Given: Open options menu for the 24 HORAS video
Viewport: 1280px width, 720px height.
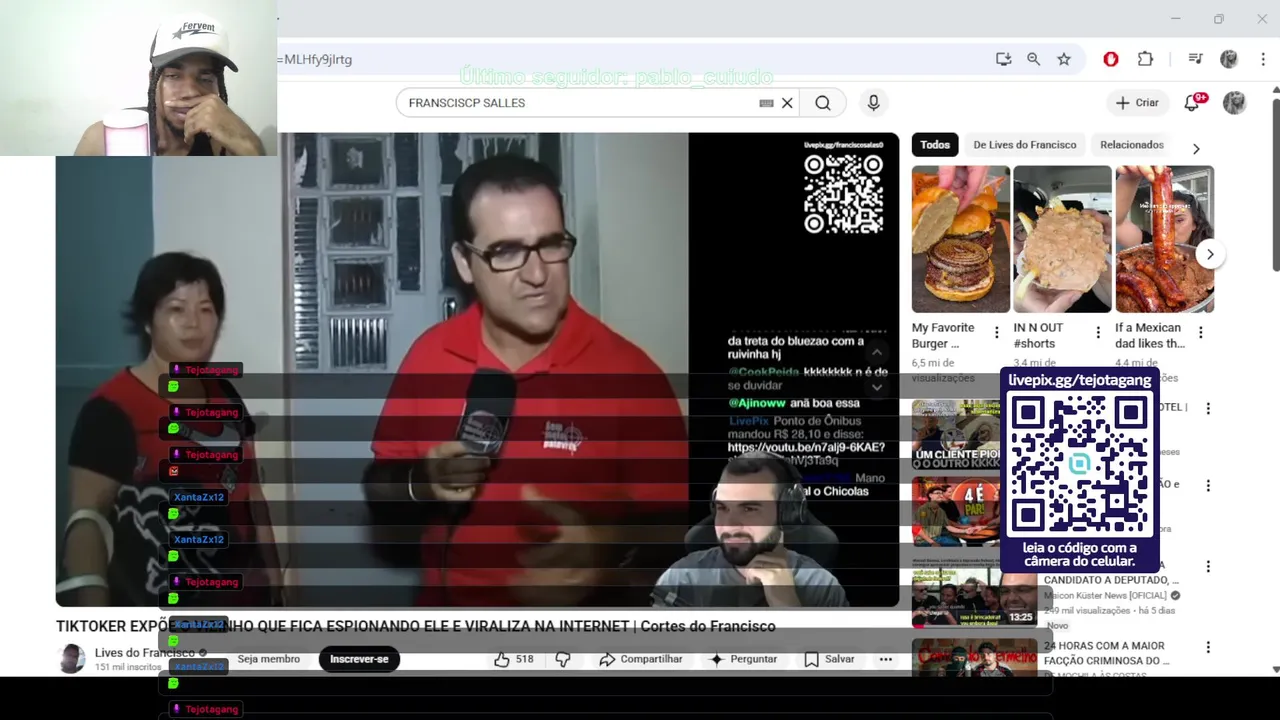Looking at the screenshot, I should (1208, 647).
